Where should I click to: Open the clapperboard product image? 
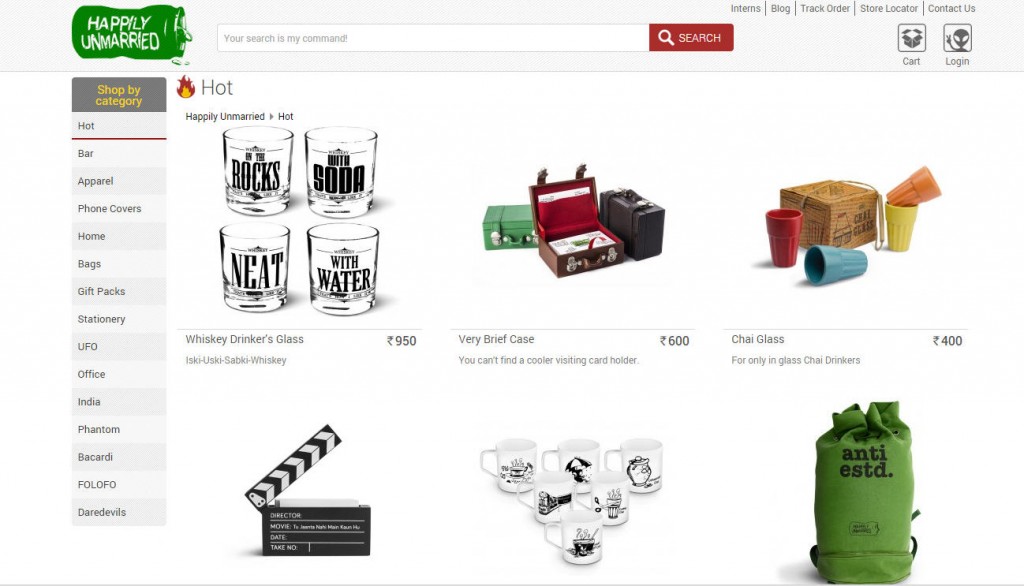pyautogui.click(x=308, y=491)
